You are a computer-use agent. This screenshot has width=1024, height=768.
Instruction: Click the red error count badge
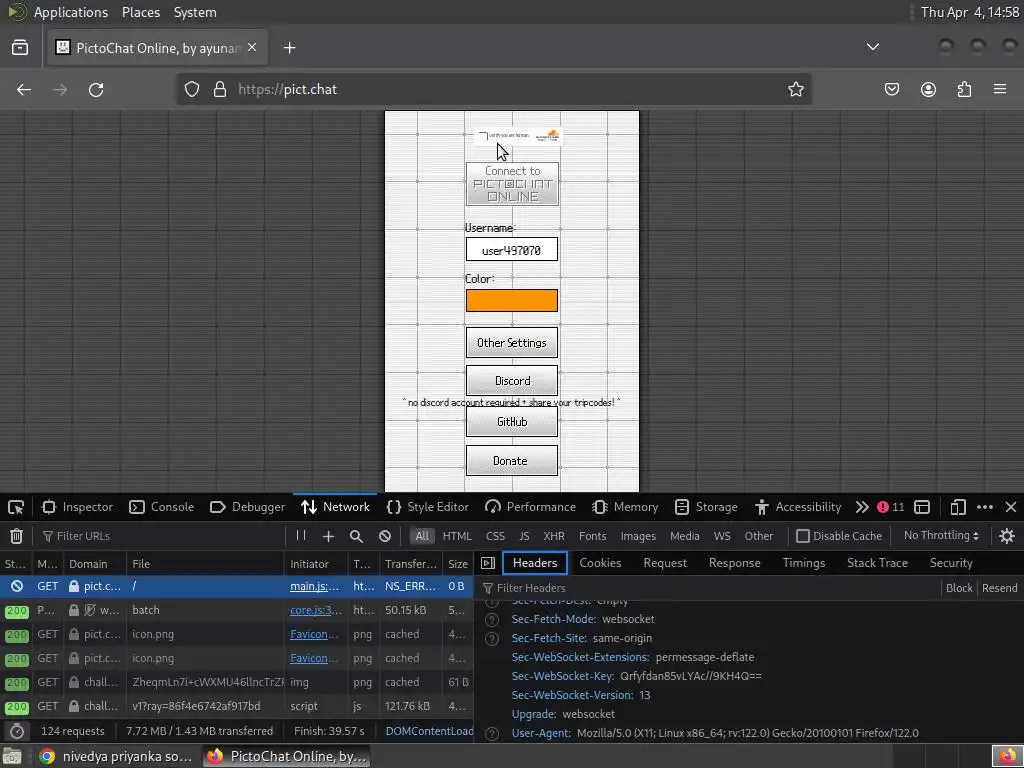(x=891, y=507)
